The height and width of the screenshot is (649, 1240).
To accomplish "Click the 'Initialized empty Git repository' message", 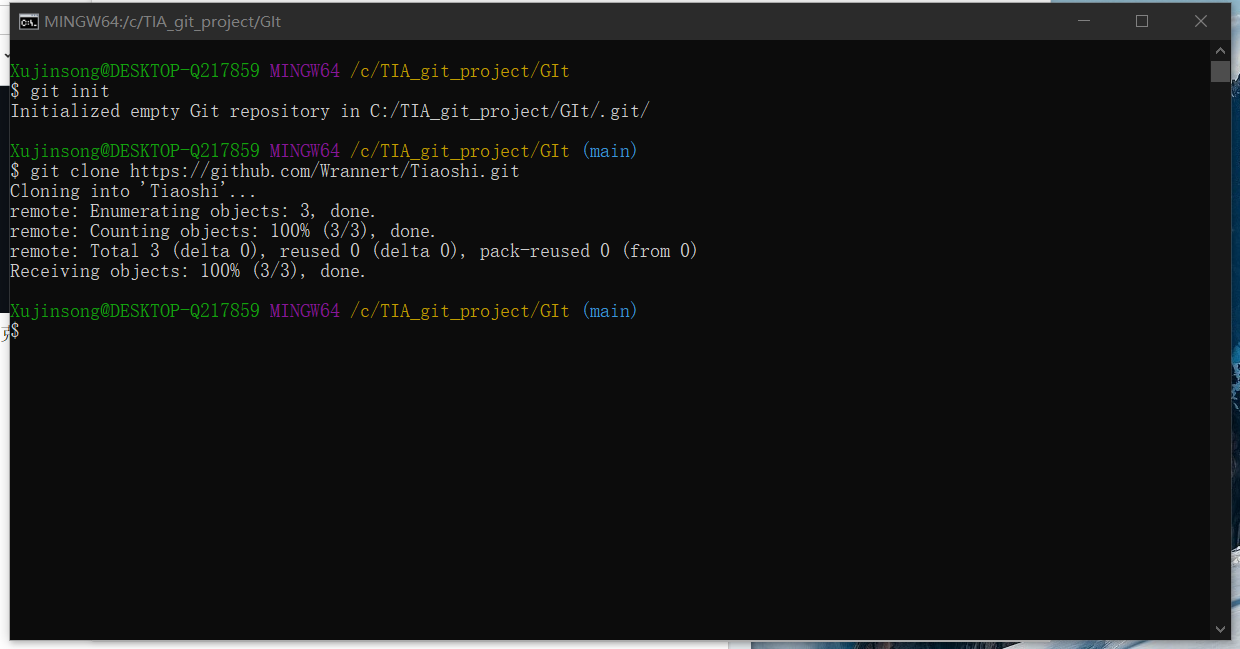I will [x=330, y=110].
